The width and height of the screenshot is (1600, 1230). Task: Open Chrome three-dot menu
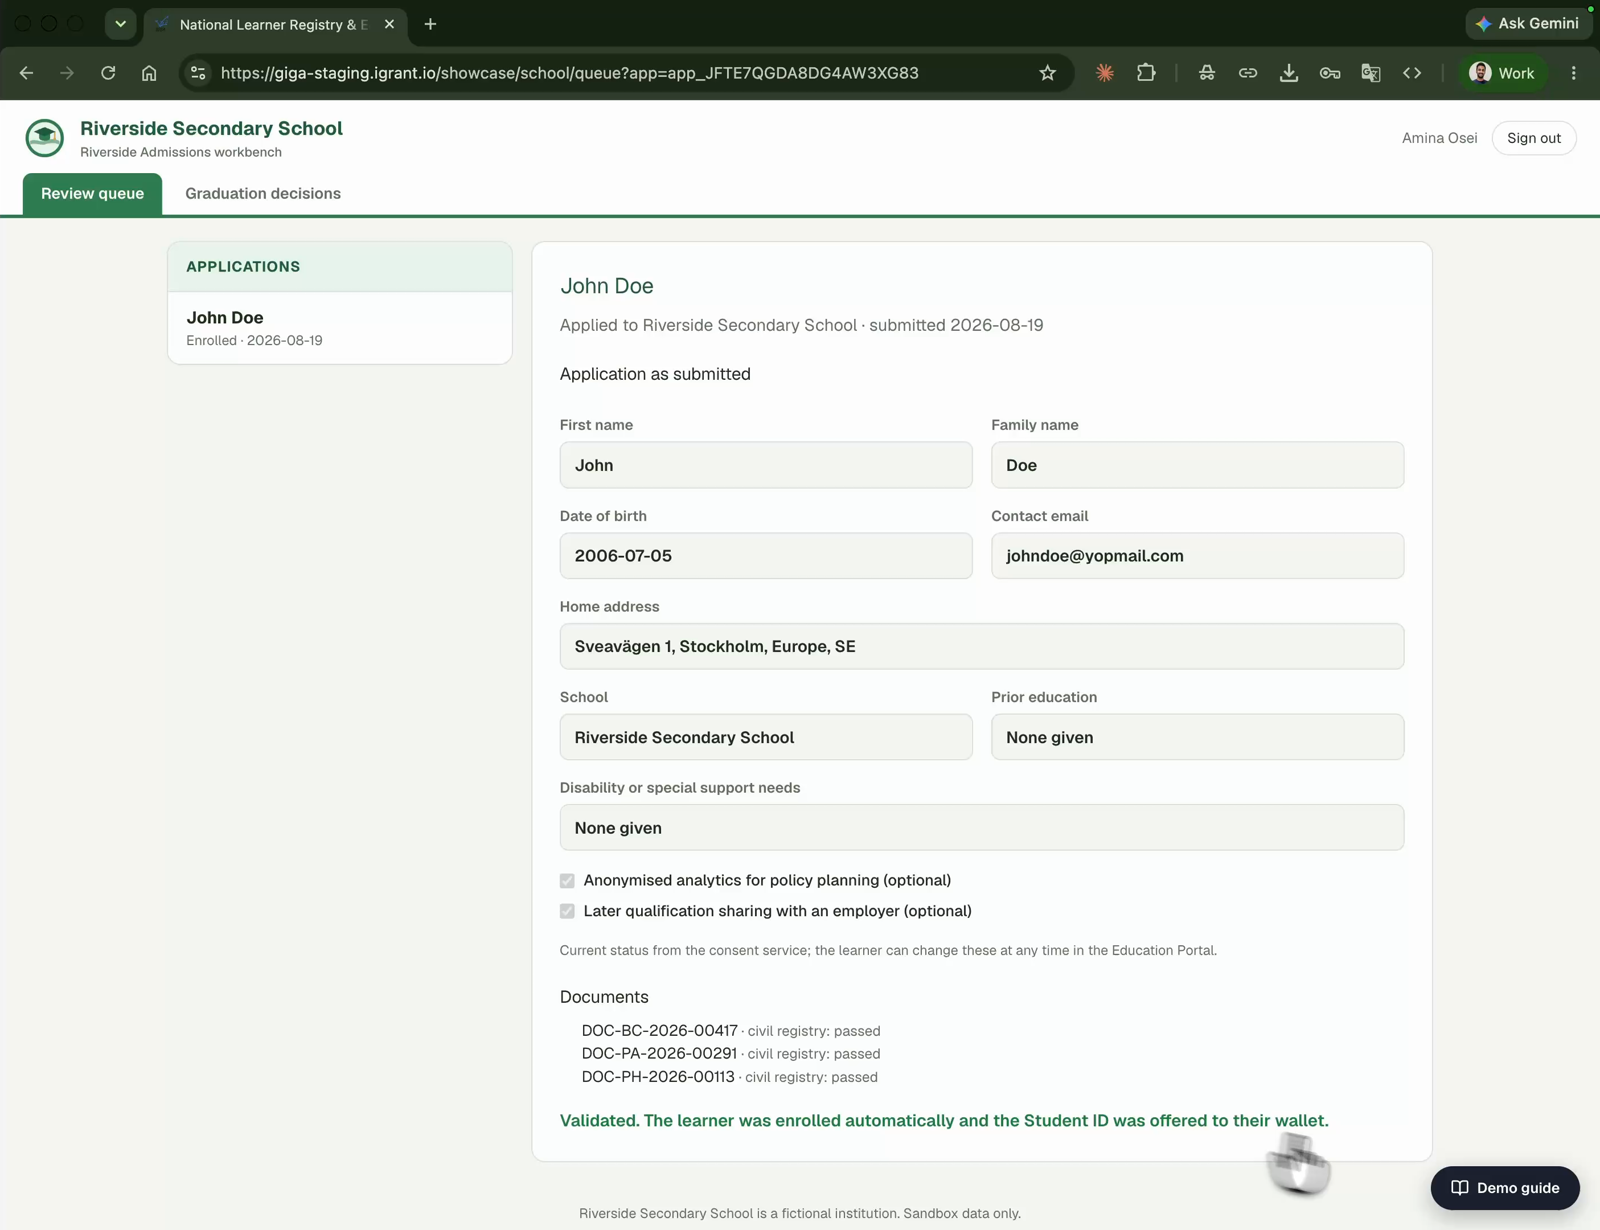(1573, 73)
